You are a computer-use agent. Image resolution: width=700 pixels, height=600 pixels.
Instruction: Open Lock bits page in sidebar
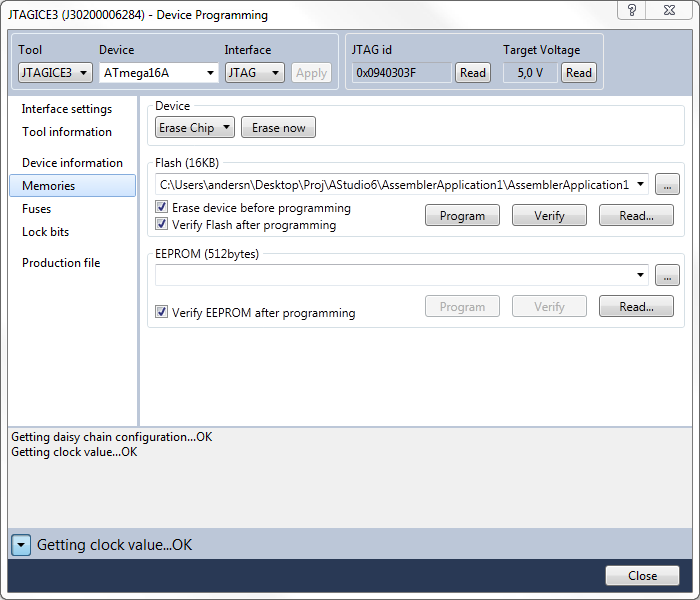(x=45, y=232)
